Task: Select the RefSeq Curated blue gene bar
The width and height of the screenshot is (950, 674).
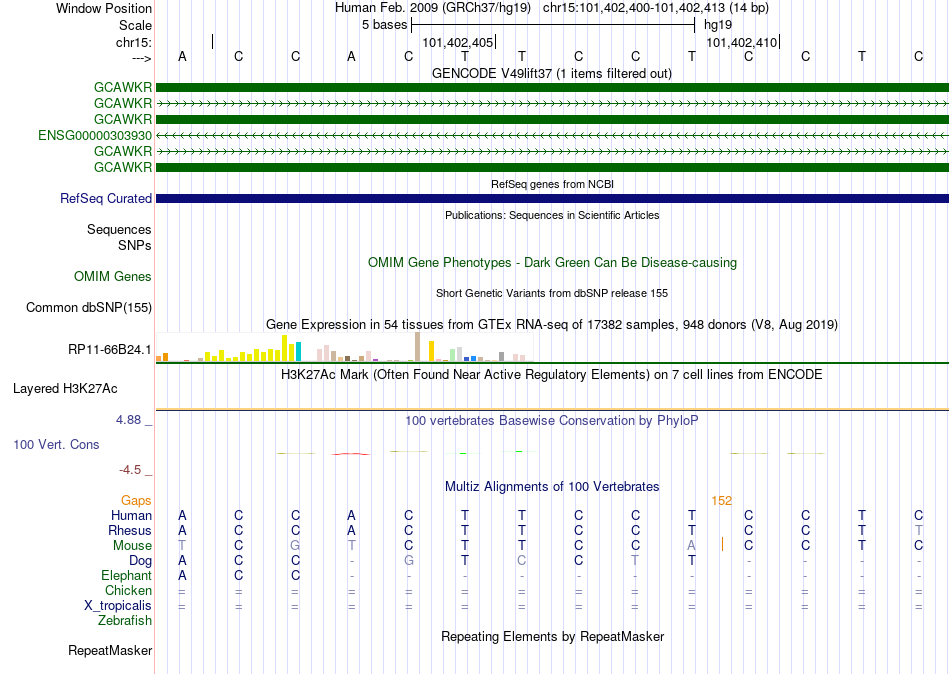Action: click(552, 198)
